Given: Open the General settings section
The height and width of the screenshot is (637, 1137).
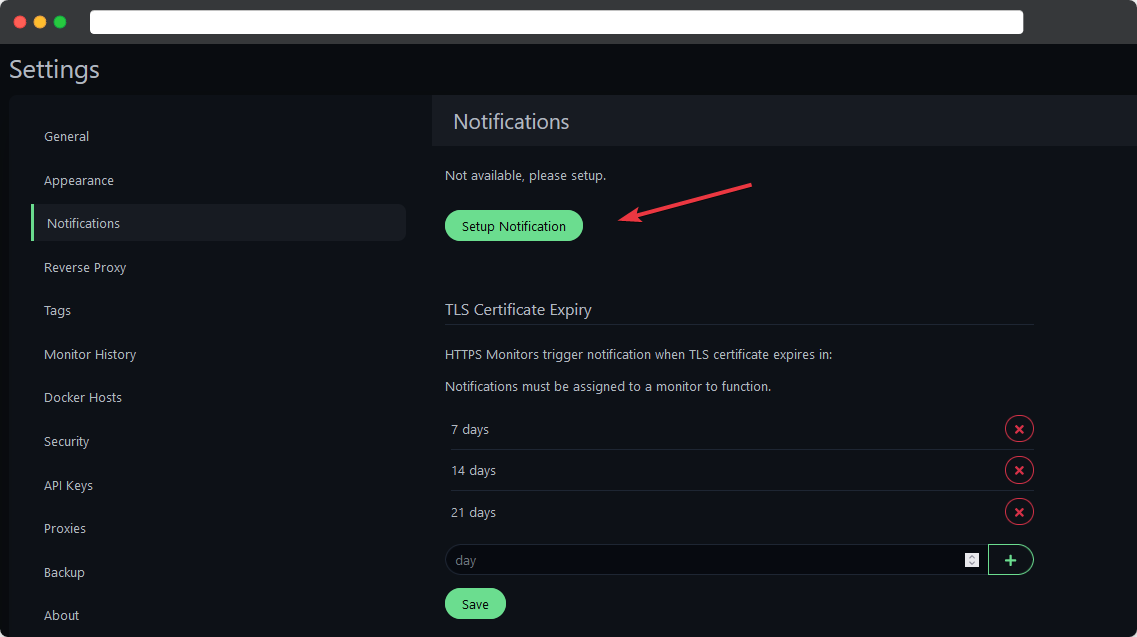Looking at the screenshot, I should point(66,136).
